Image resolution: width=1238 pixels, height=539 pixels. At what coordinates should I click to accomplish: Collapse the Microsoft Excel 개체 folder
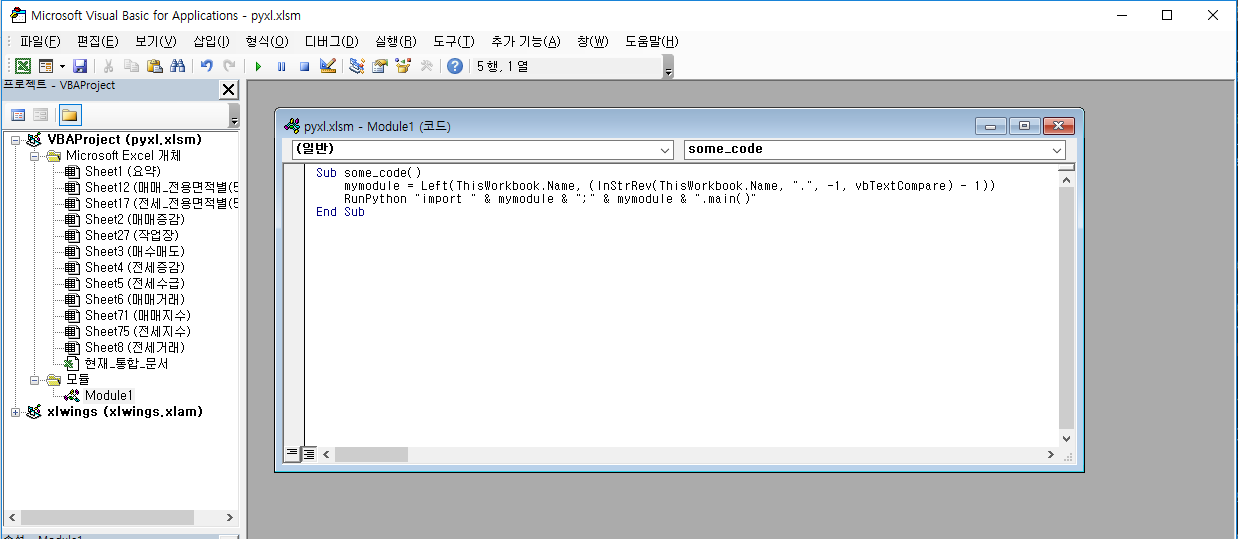(x=34, y=156)
